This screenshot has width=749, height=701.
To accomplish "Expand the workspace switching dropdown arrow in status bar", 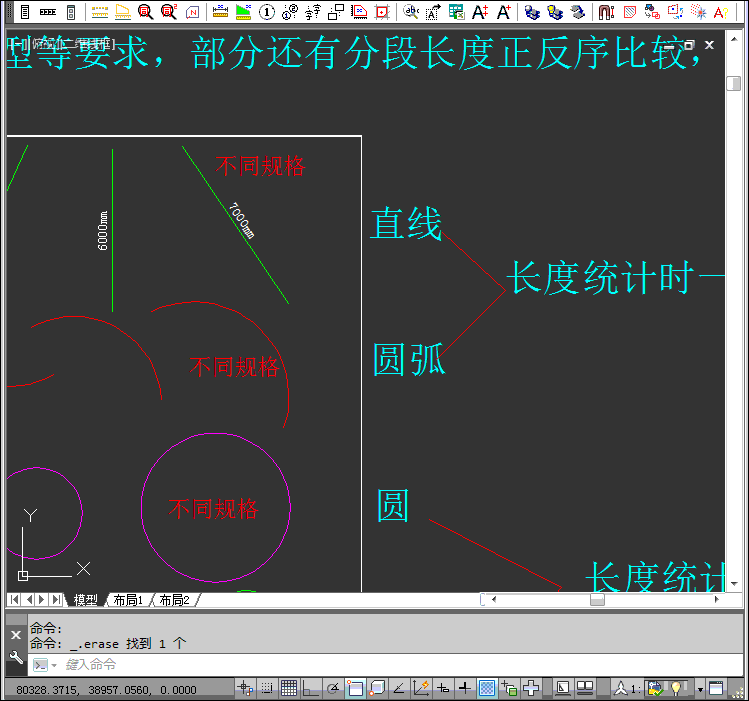I will coord(700,689).
